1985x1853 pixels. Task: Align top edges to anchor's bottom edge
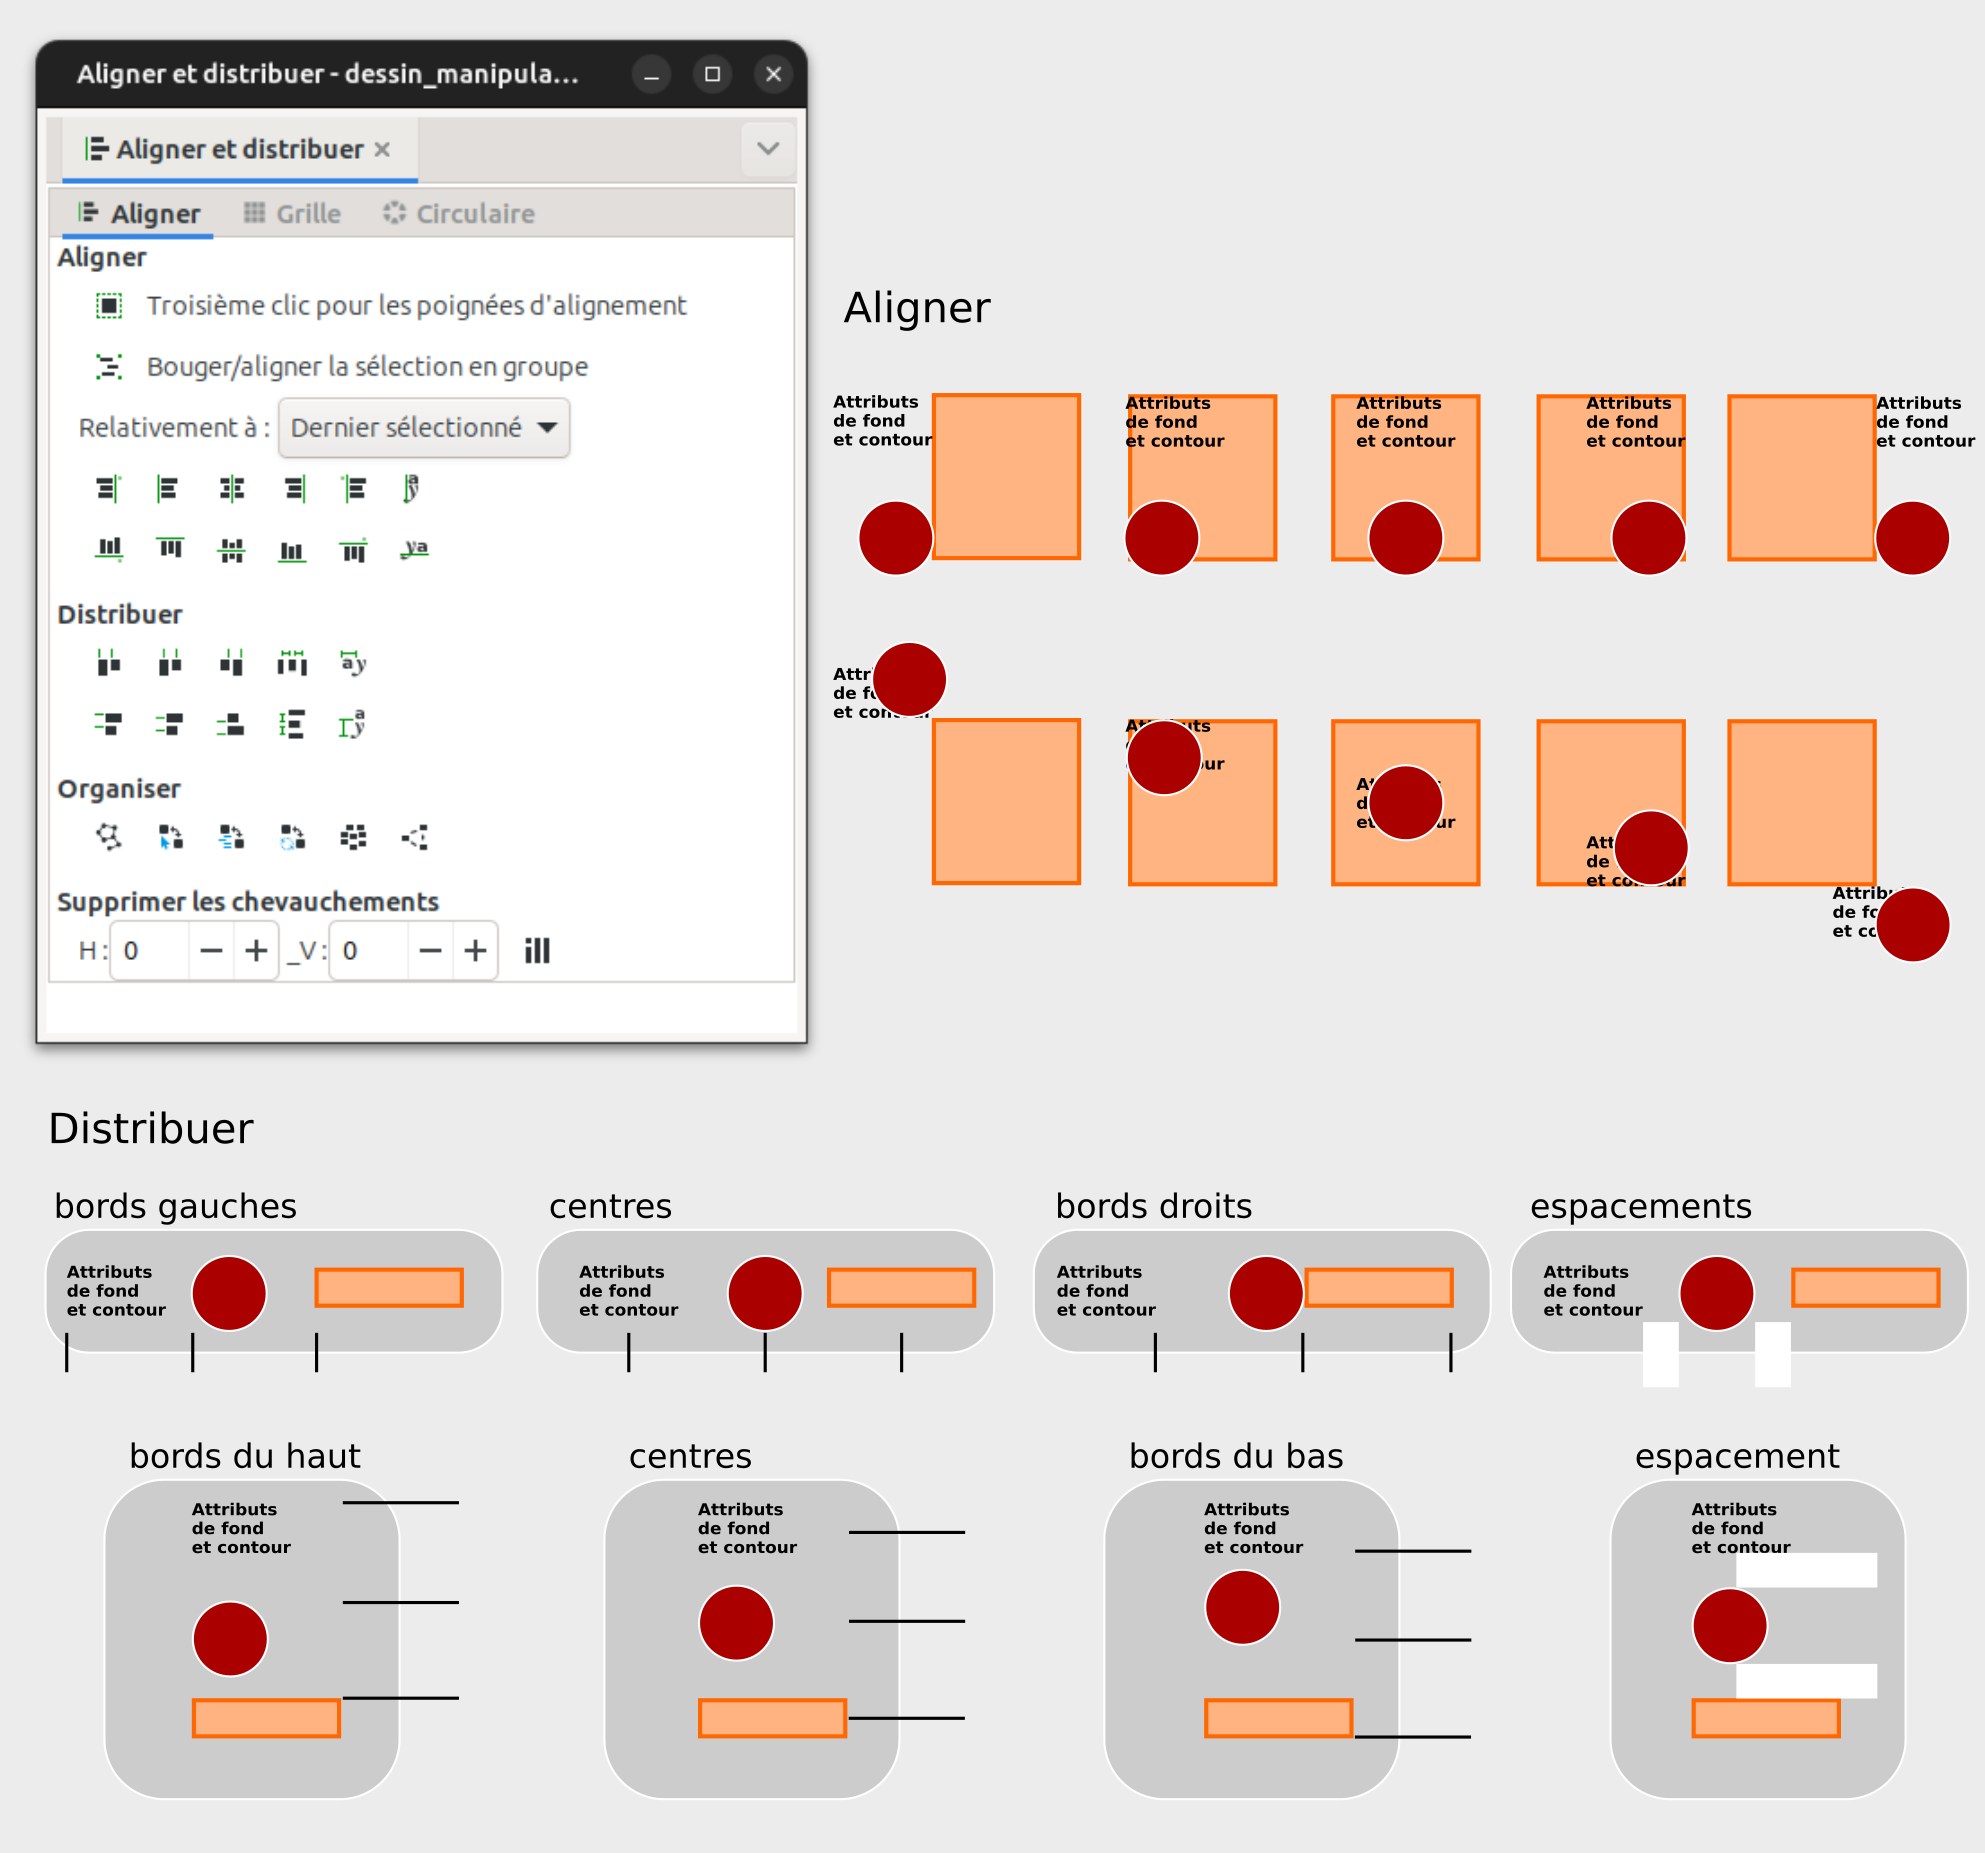coord(353,549)
